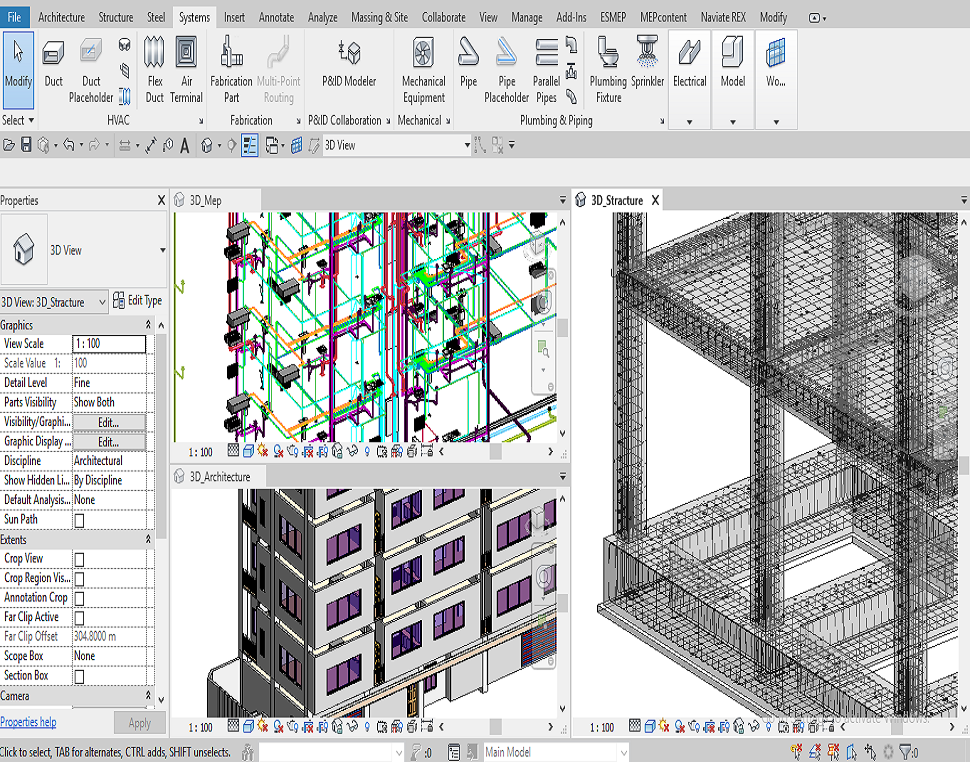Enable the Annotation Crop checkbox
This screenshot has width=970, height=762.
click(x=79, y=599)
